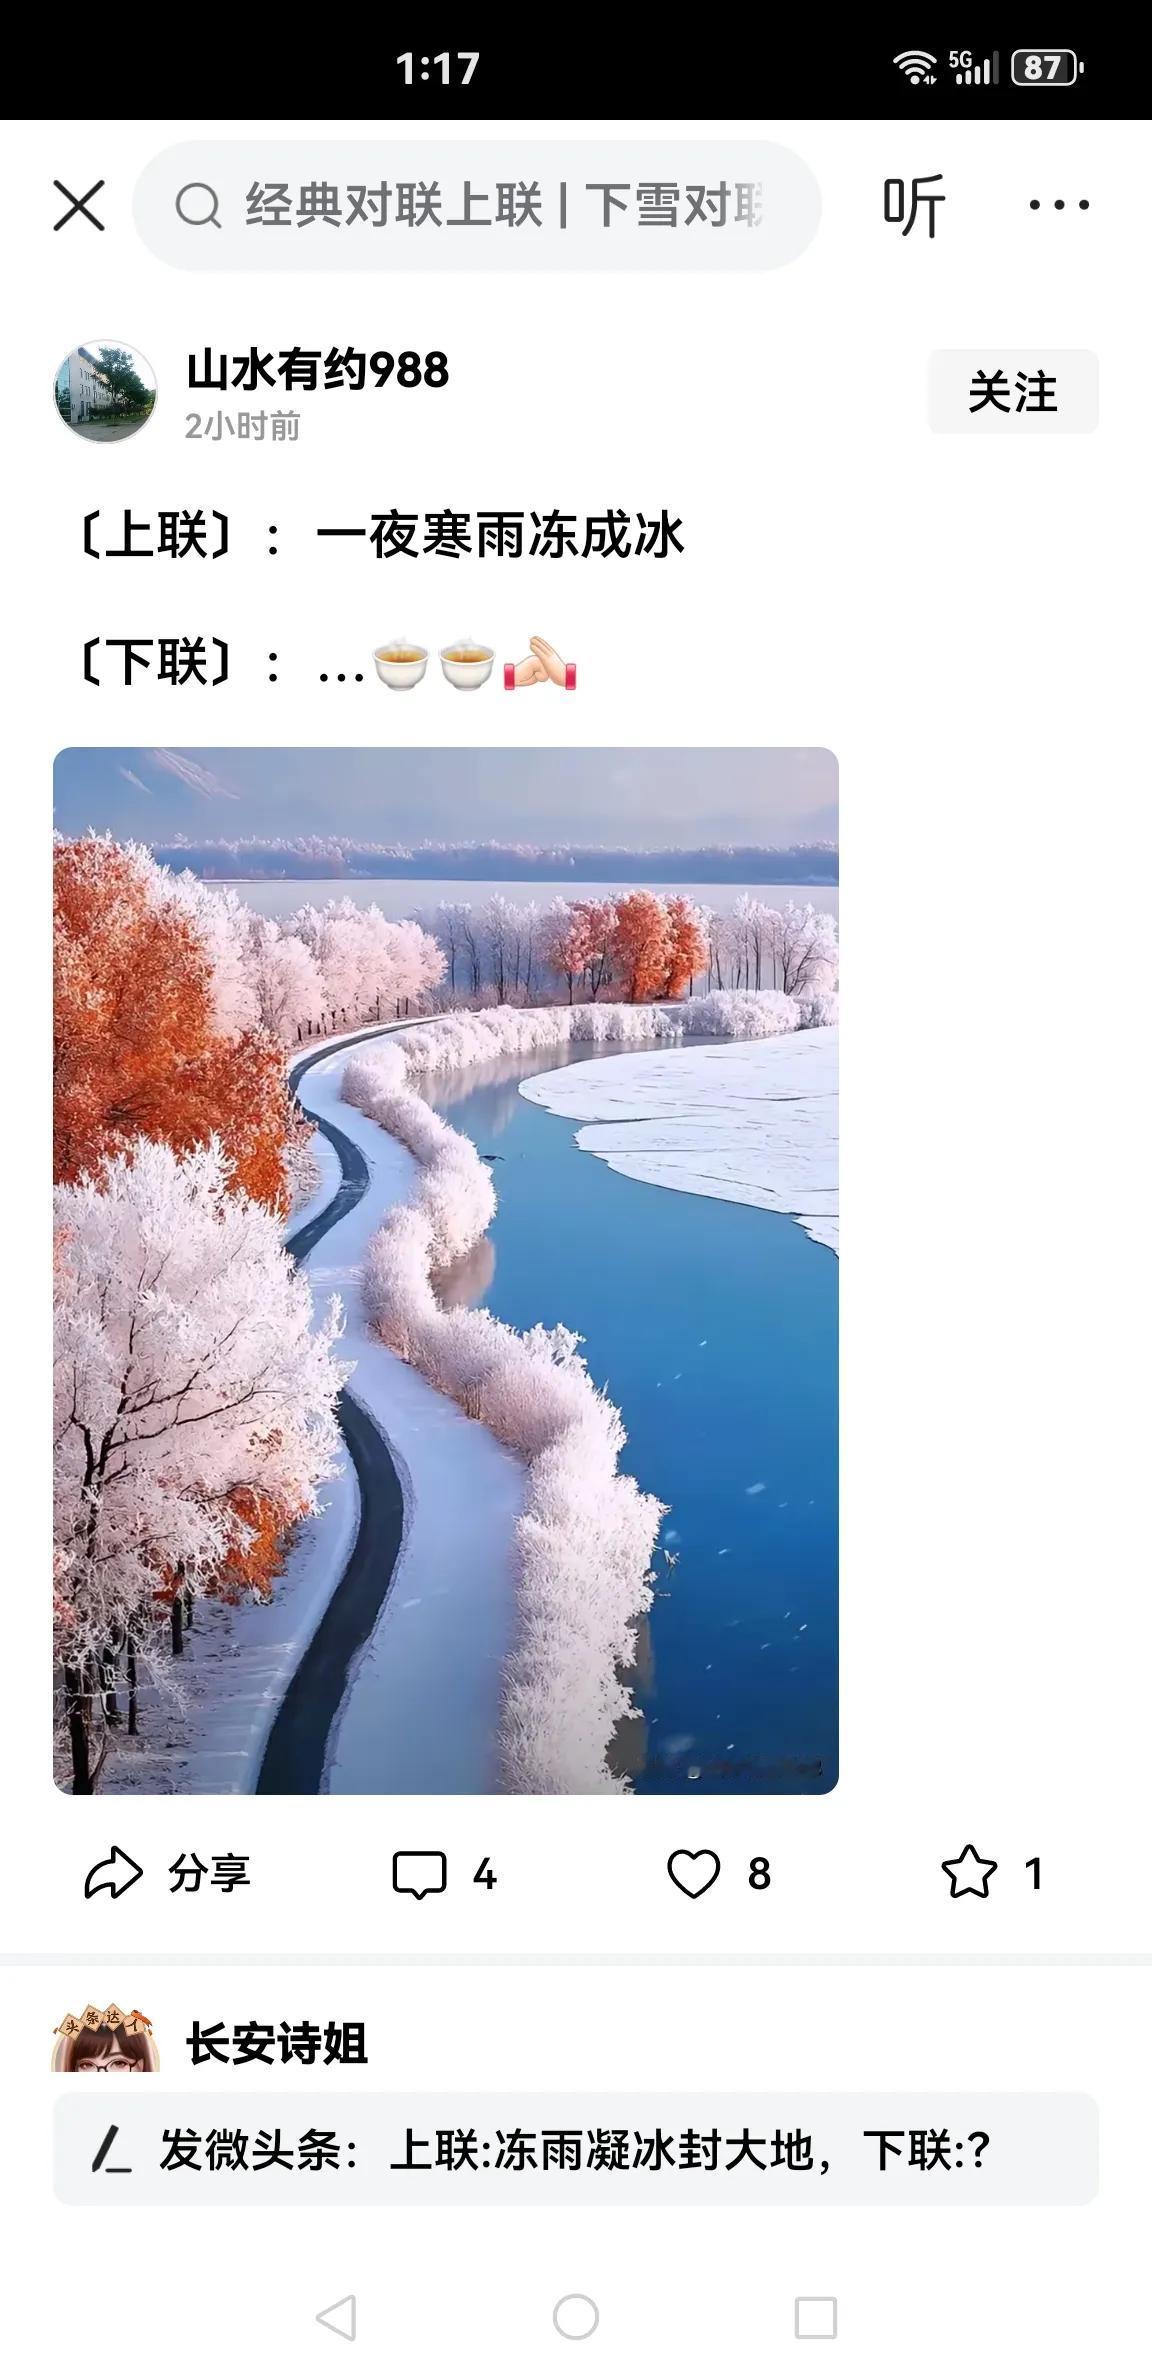This screenshot has height=2376, width=1152.
Task: Tap the pencil compose icon
Action: [x=111, y=2149]
